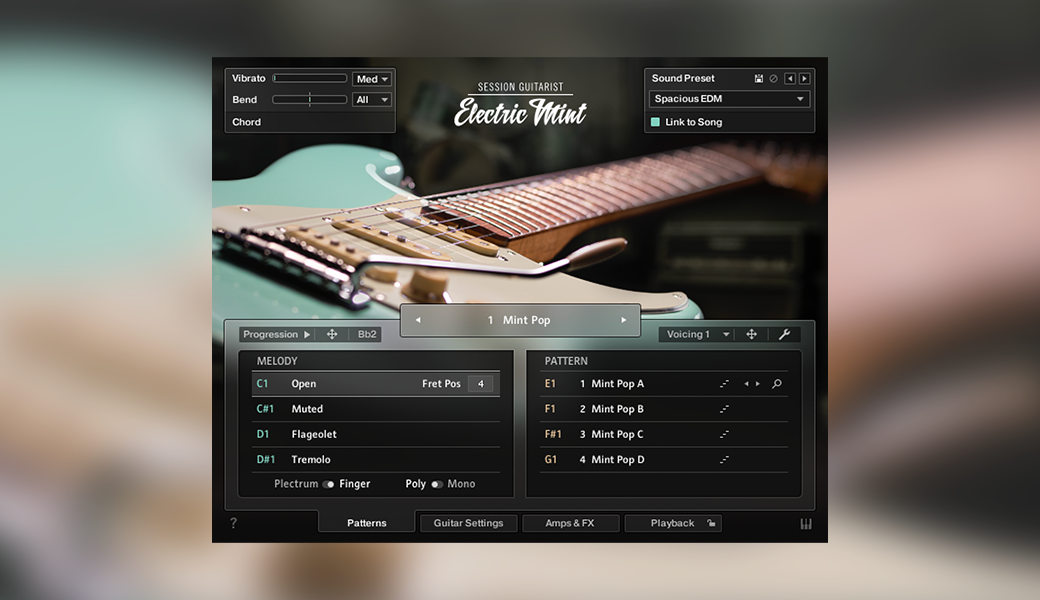This screenshot has width=1040, height=600.
Task: Click move icon next to Voicing 1
Action: [751, 335]
